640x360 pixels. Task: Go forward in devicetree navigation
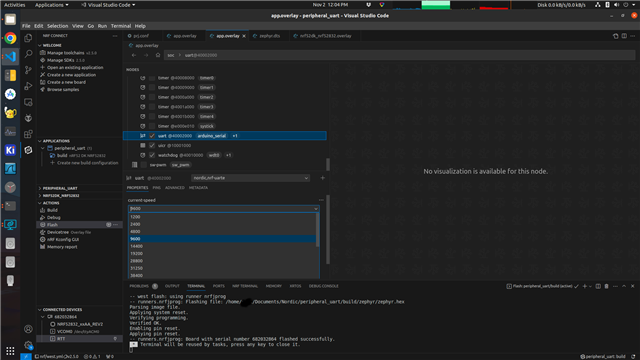(146, 55)
